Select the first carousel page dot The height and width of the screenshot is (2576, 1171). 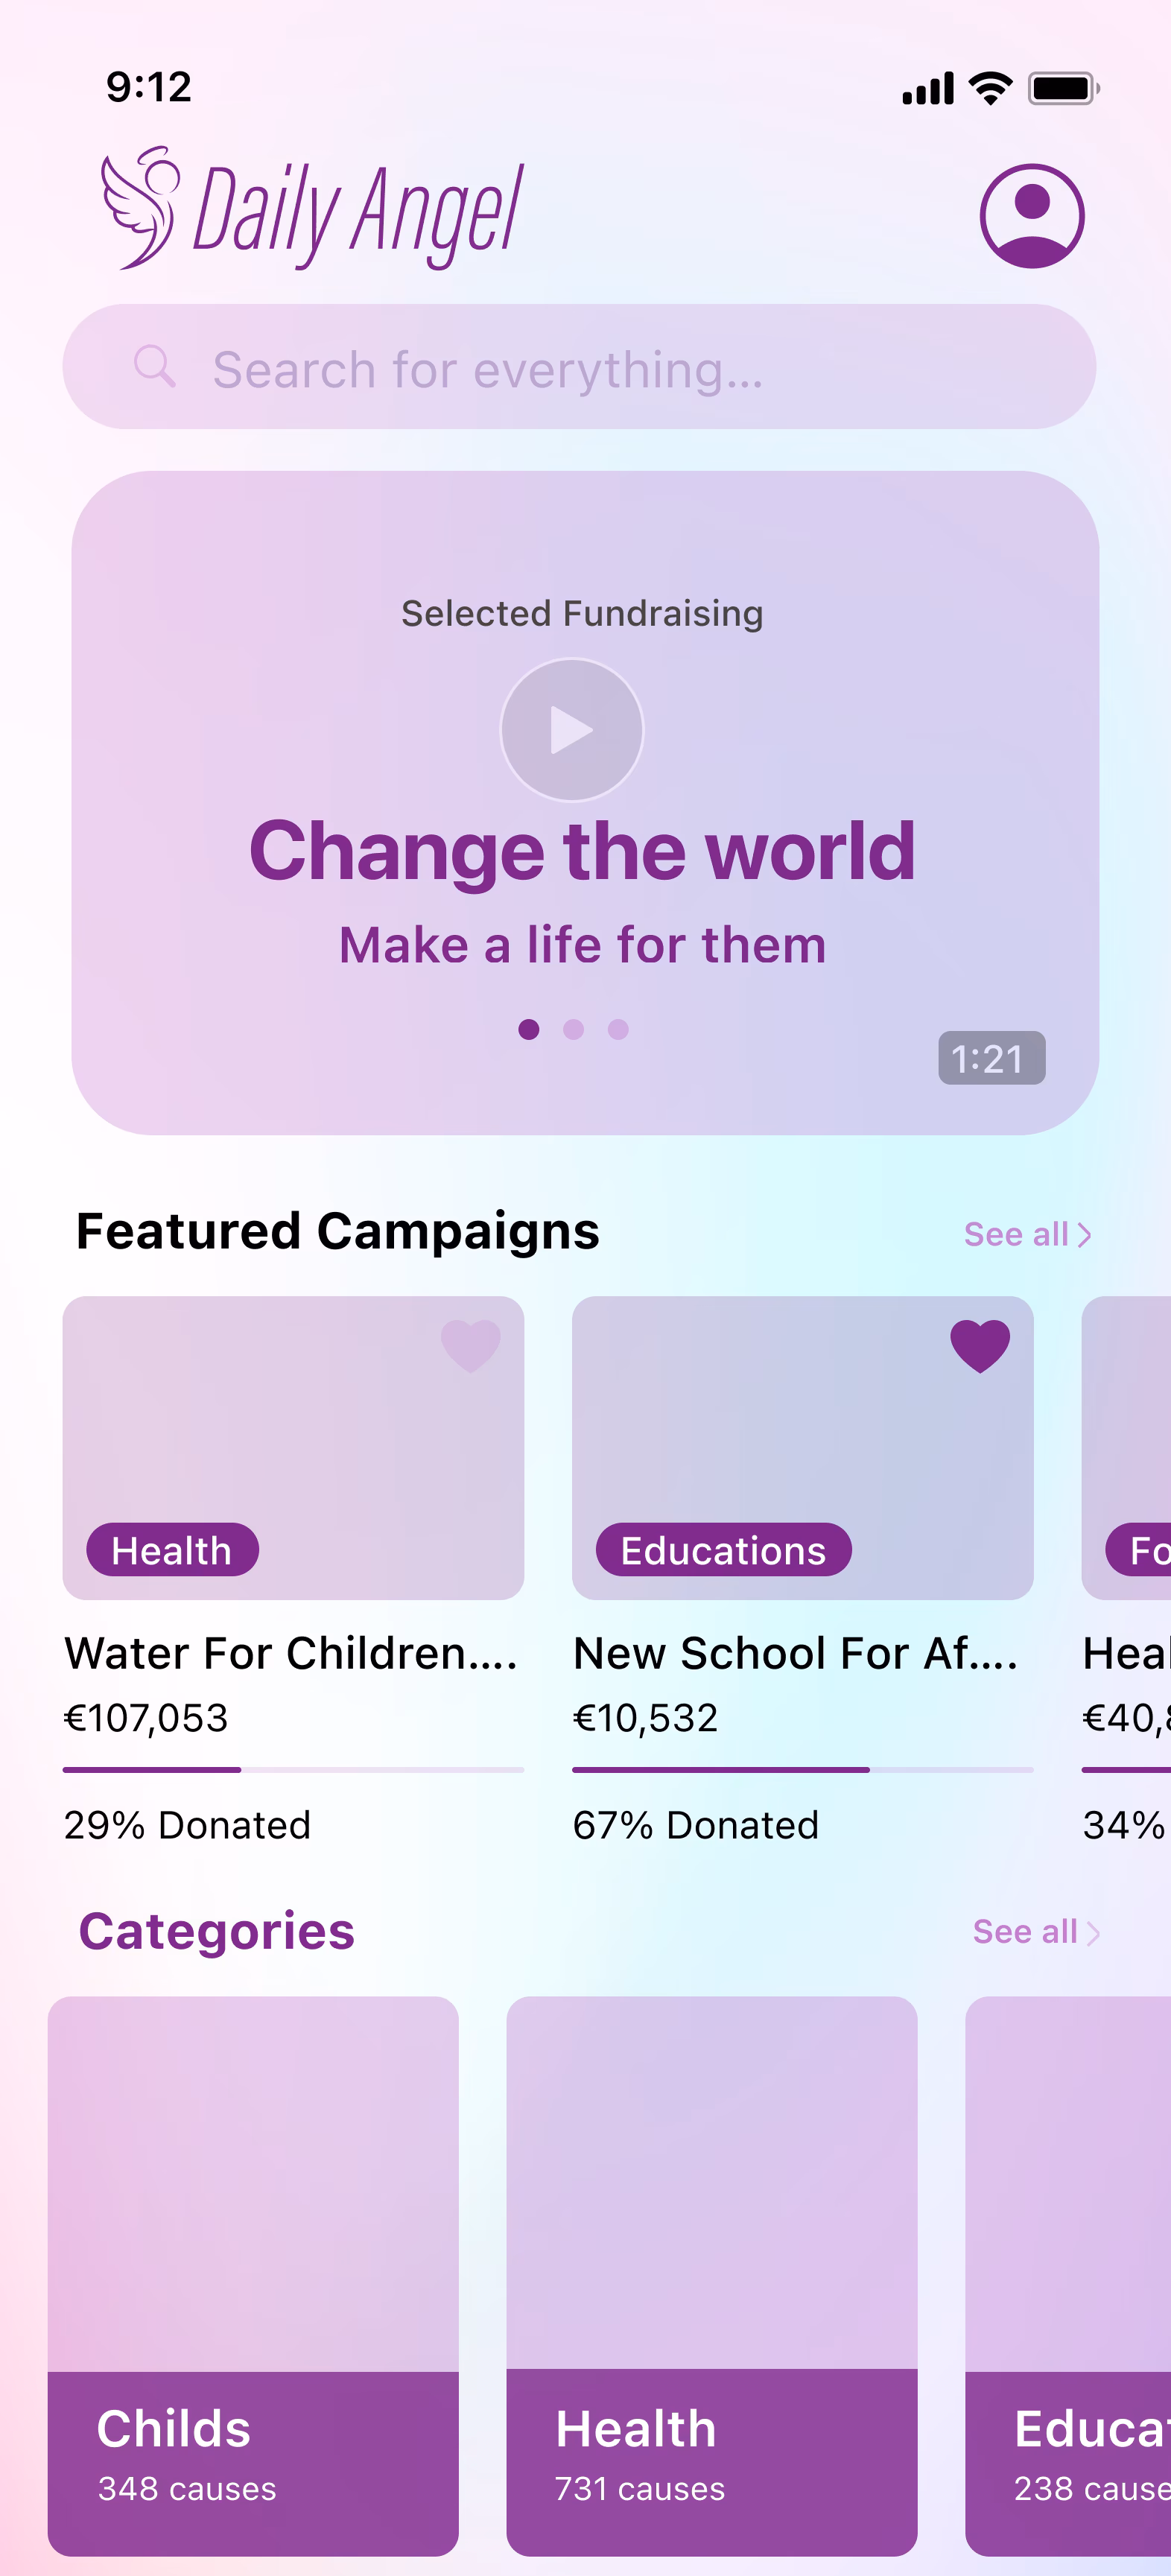coord(529,1029)
